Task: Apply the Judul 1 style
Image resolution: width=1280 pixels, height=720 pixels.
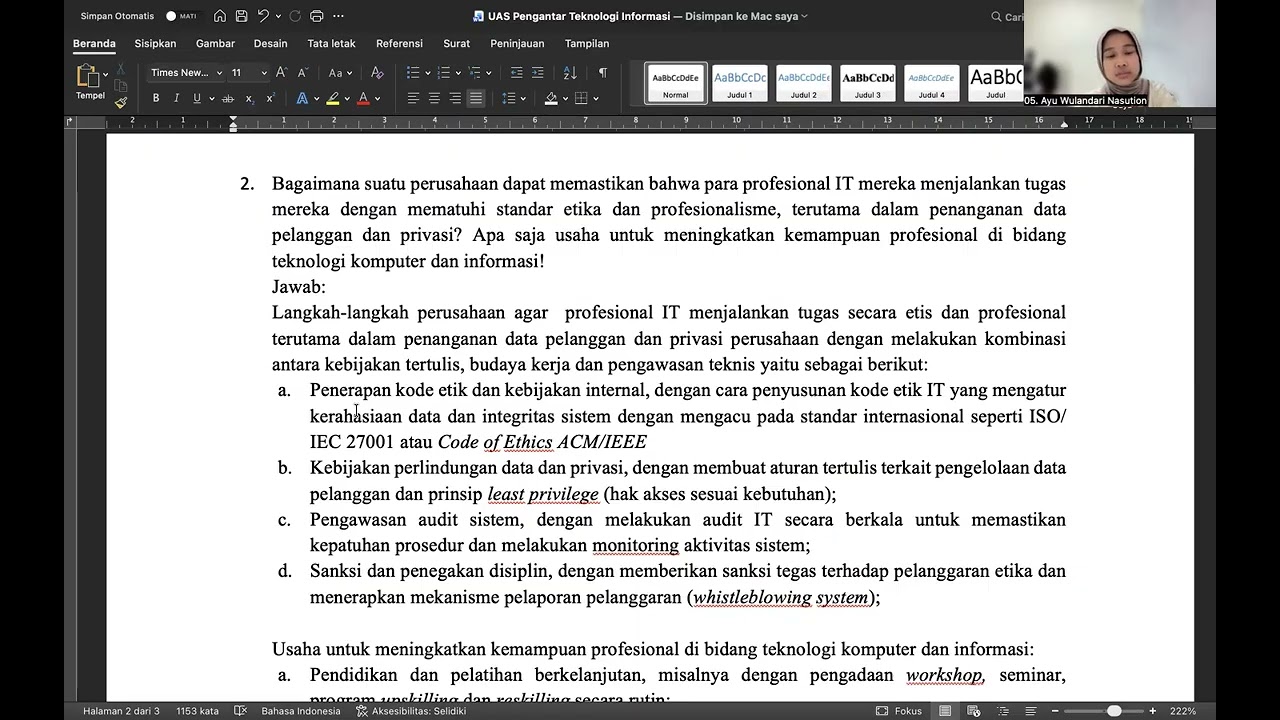Action: 740,83
